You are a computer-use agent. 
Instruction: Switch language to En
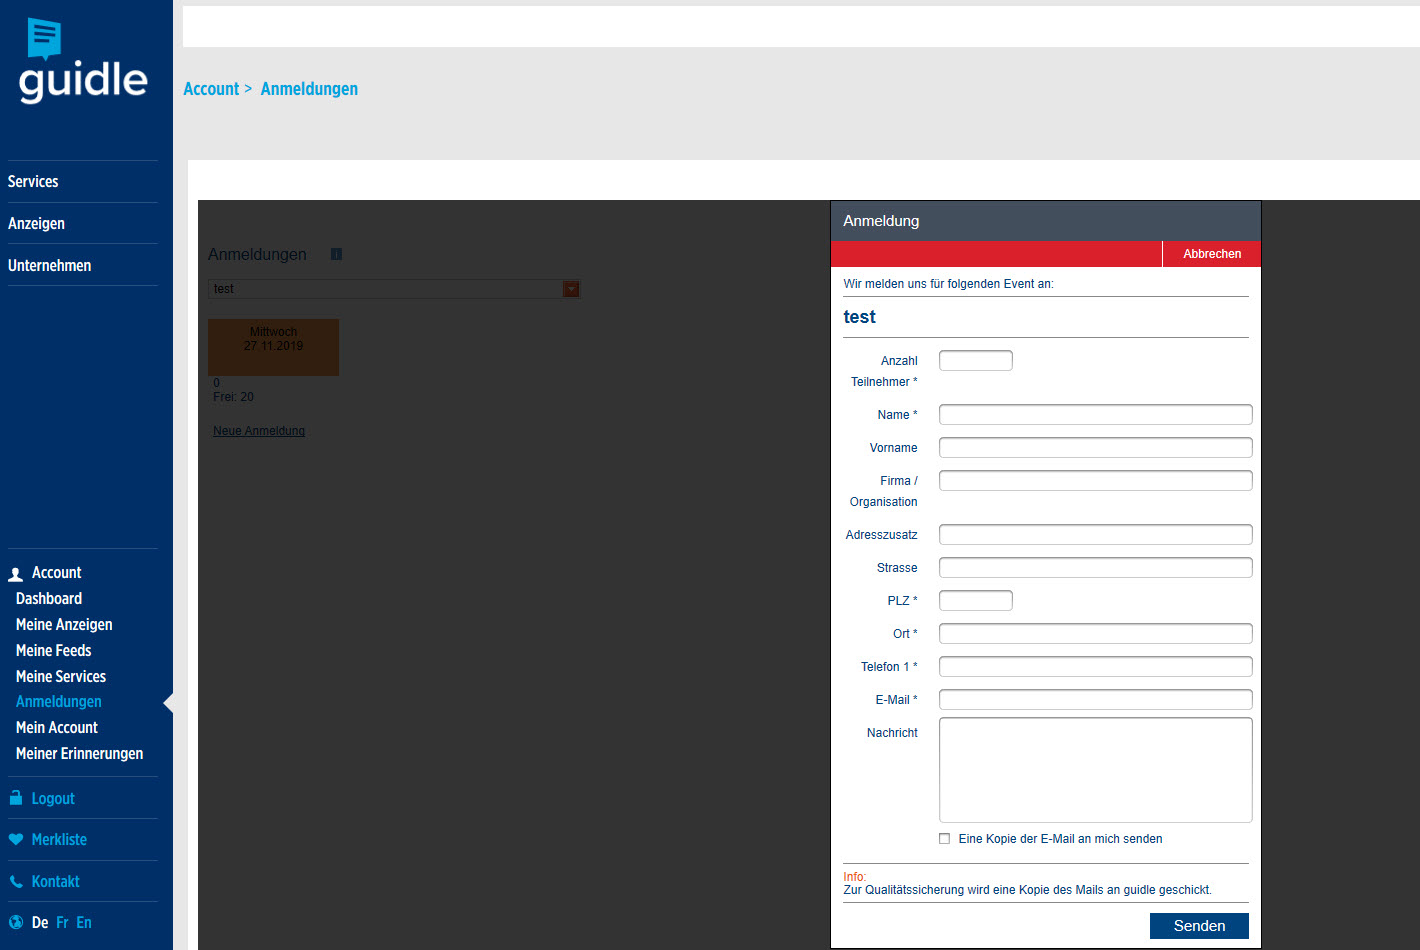pyautogui.click(x=84, y=923)
